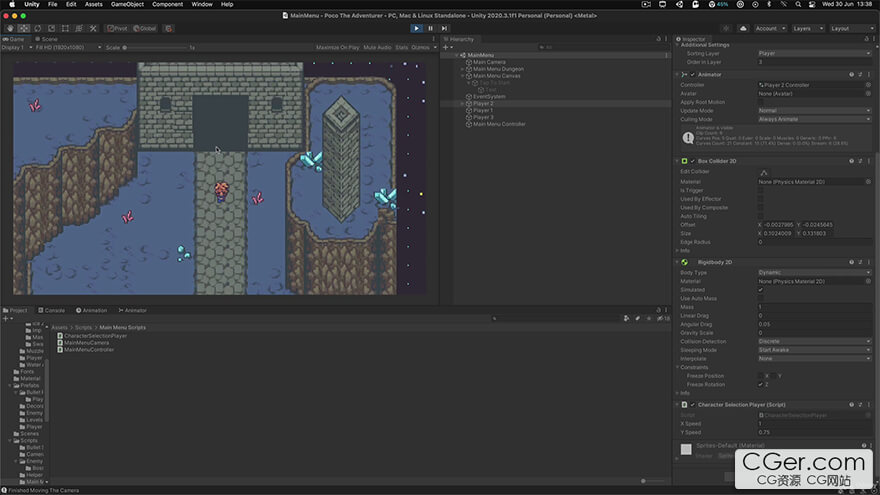Open Interpolate dropdown showing None
The image size is (880, 495).
click(814, 359)
